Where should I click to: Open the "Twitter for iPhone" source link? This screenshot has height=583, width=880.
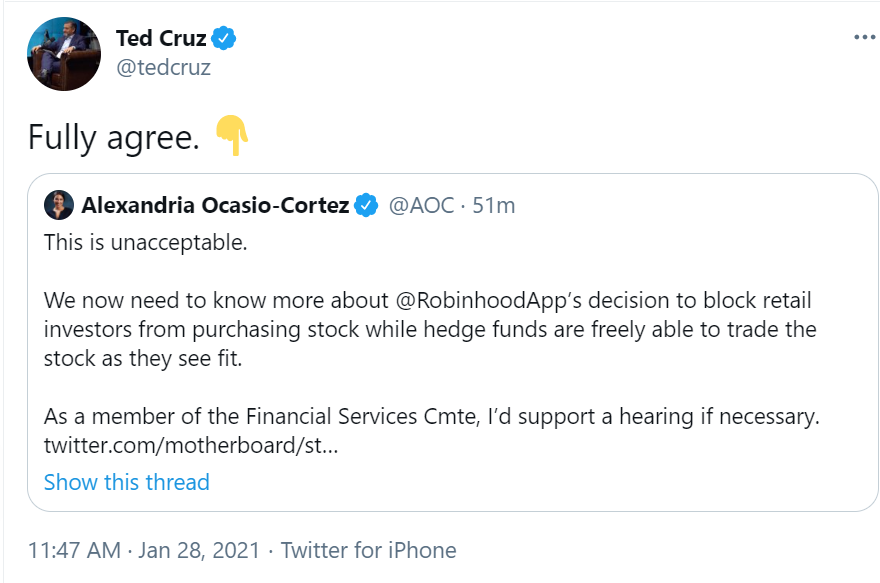point(368,550)
